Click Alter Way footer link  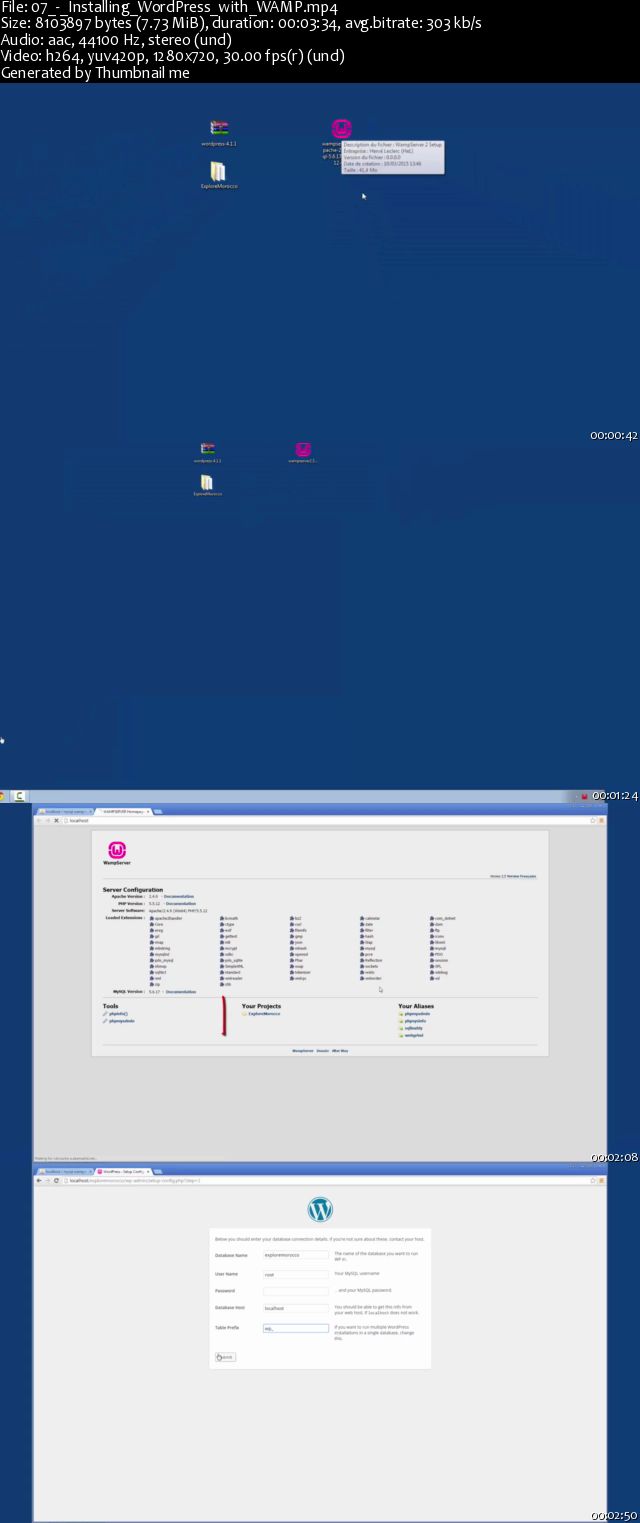(340, 1051)
